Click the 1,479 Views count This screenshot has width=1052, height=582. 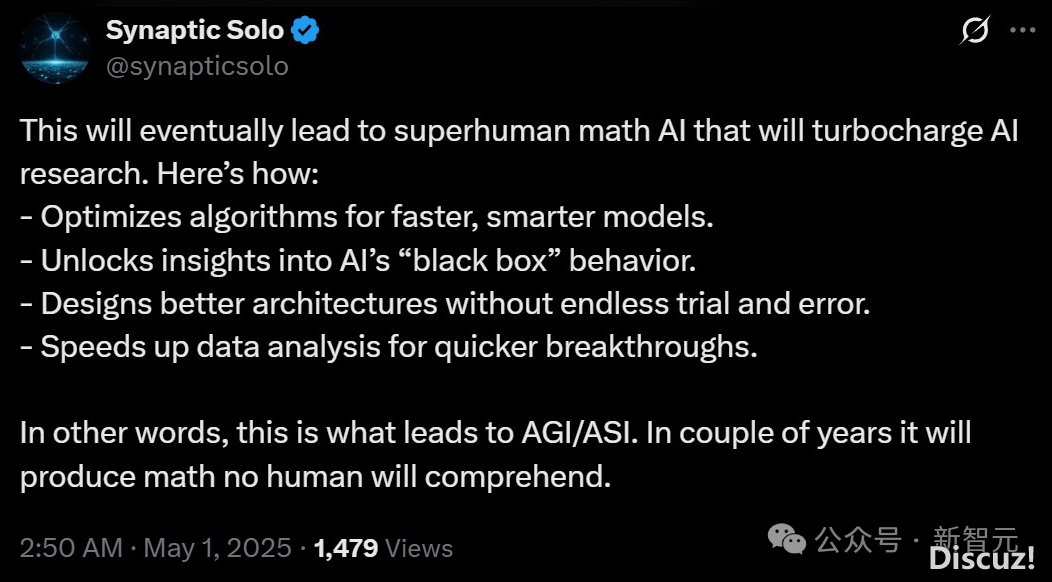coord(383,548)
